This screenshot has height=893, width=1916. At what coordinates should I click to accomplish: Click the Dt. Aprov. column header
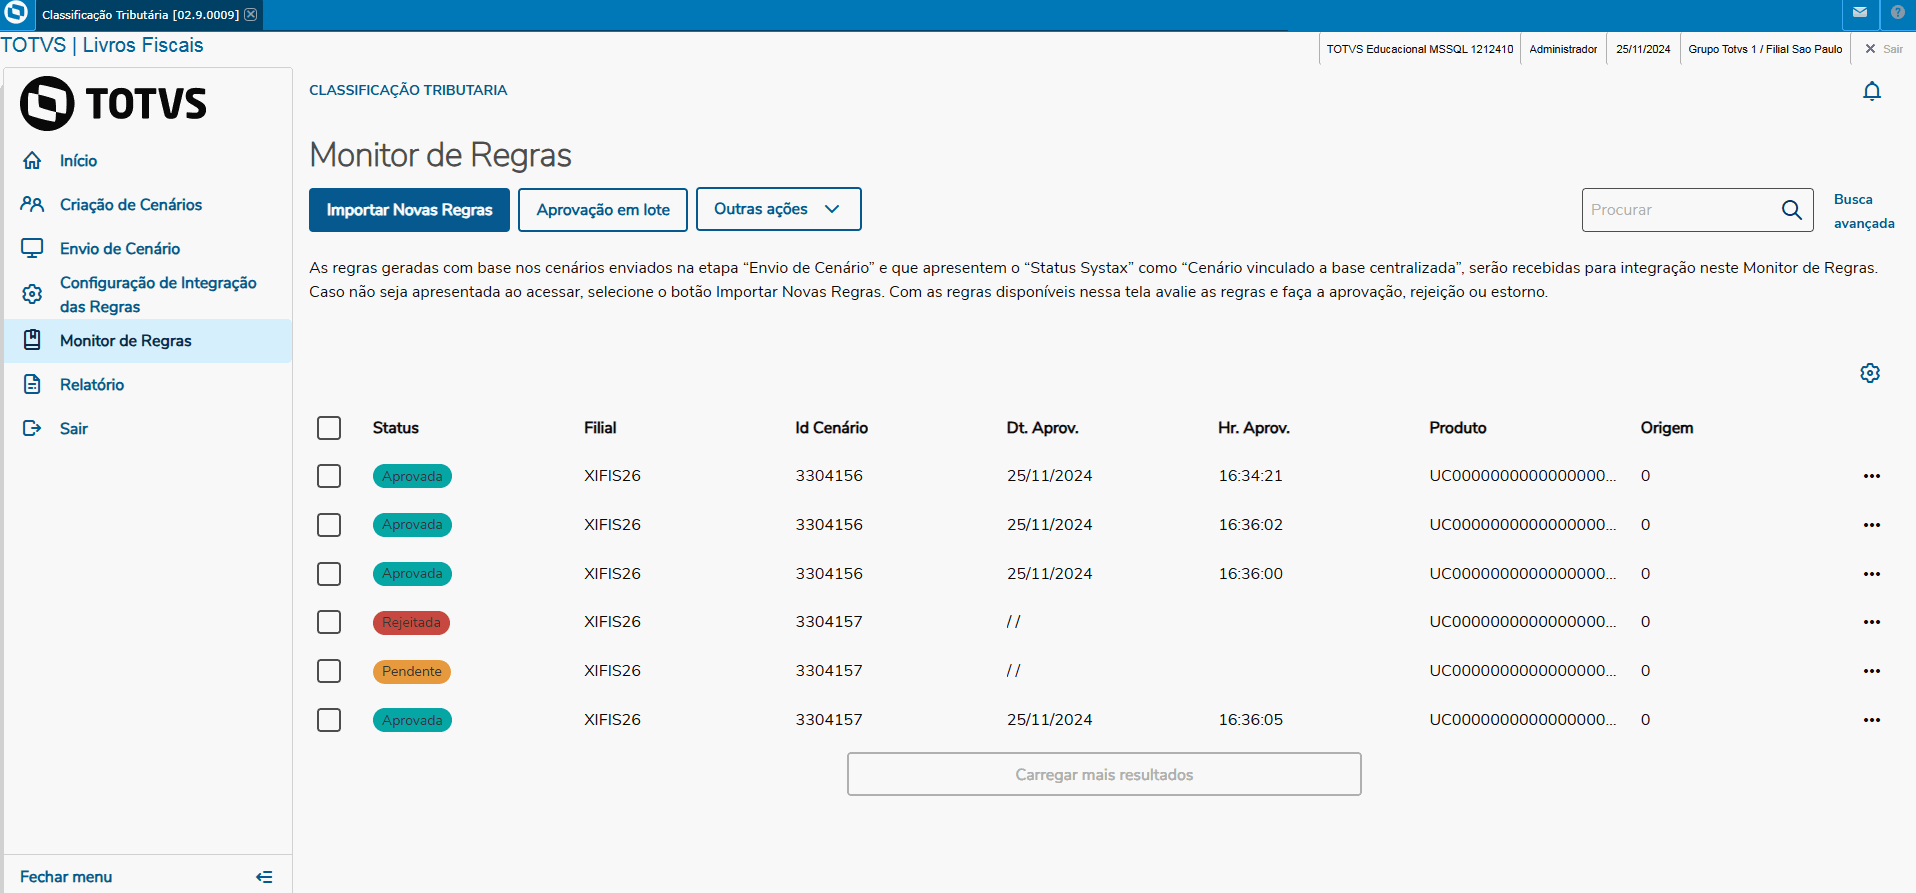tap(1042, 428)
